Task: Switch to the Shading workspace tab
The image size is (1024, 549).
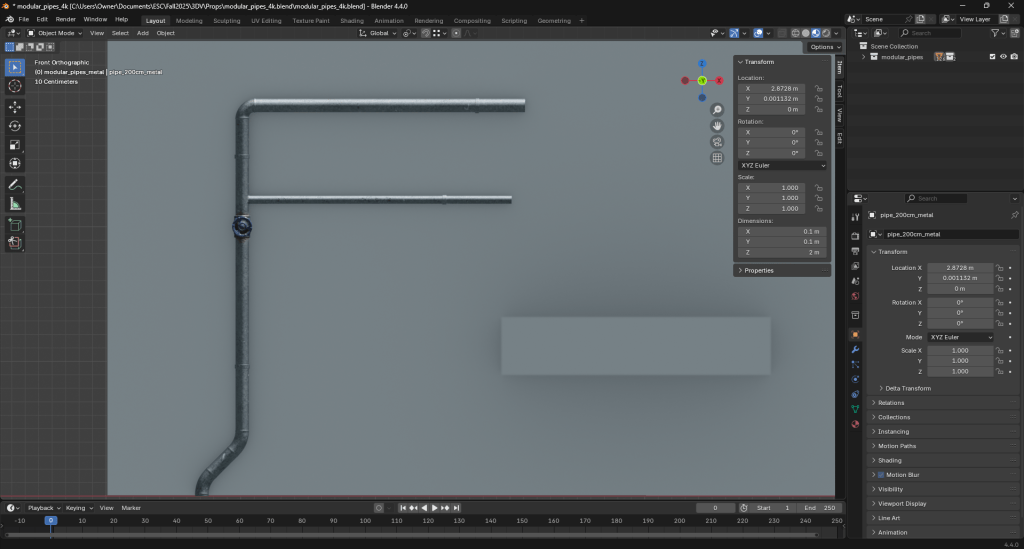Action: pos(352,20)
